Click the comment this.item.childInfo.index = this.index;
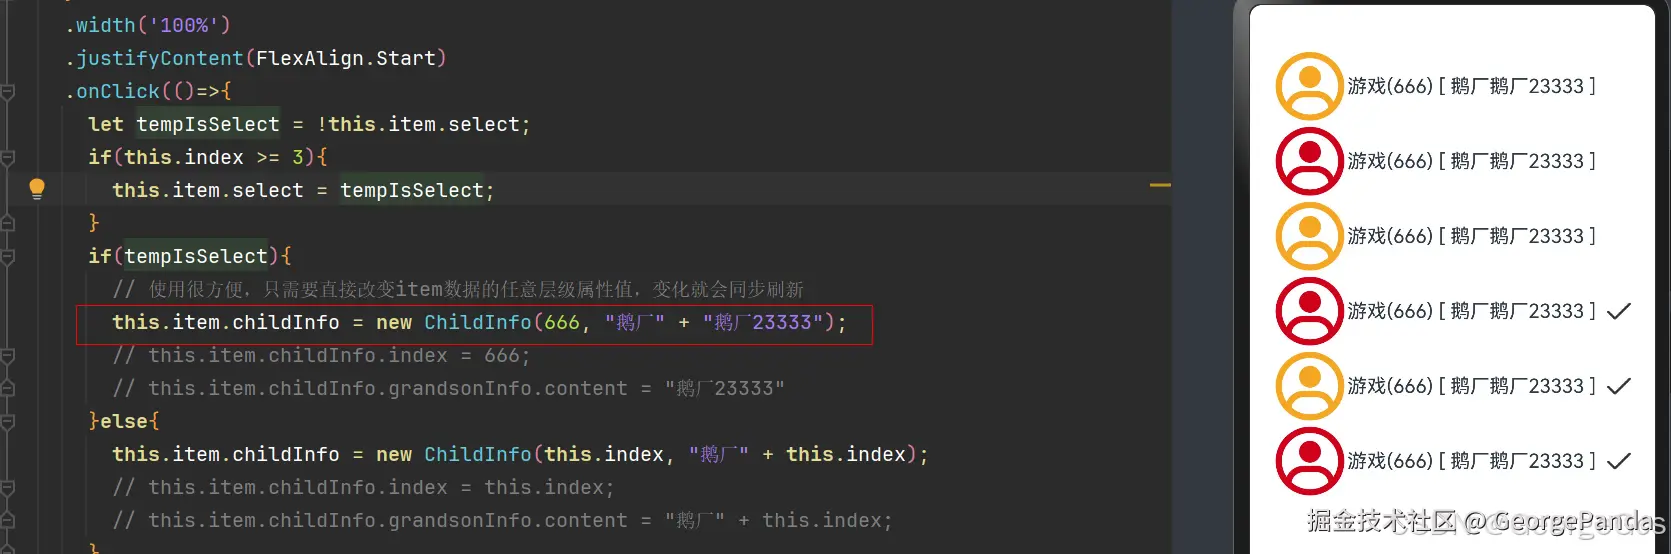This screenshot has height=554, width=1671. tap(363, 487)
